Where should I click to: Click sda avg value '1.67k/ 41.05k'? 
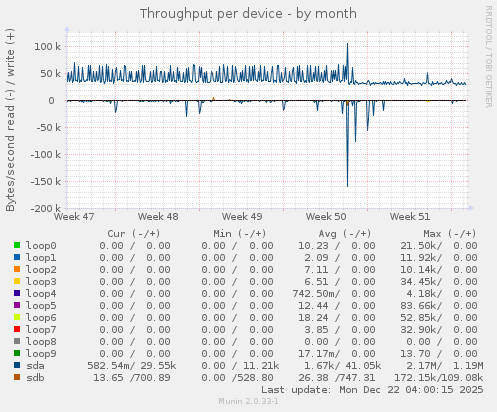tap(342, 366)
